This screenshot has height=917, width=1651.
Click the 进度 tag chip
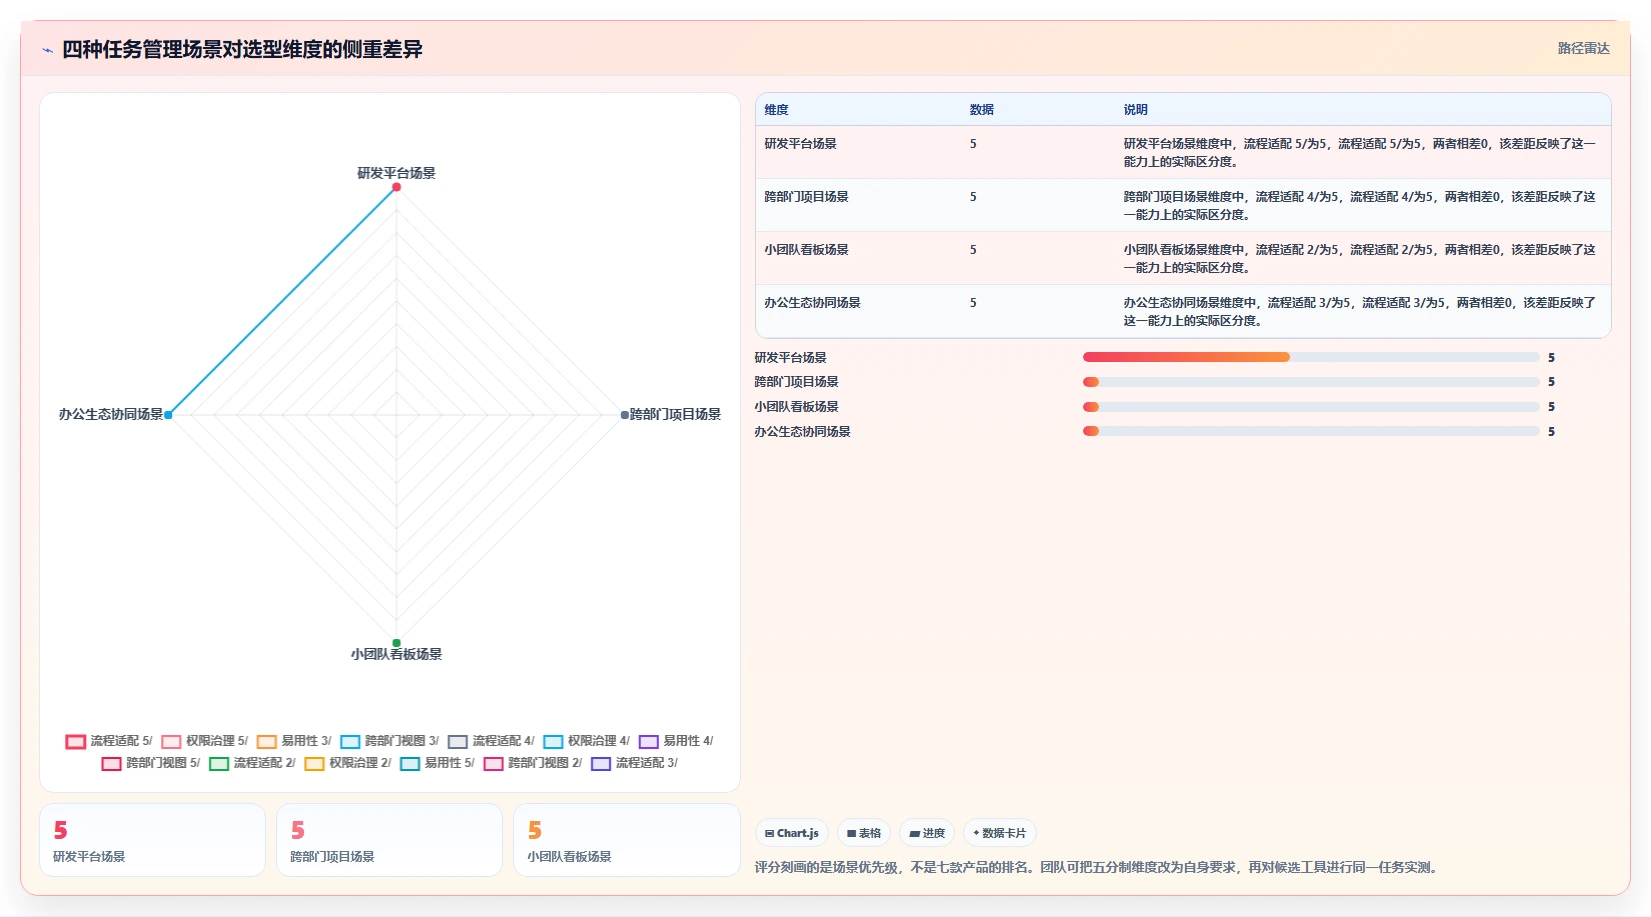tap(927, 833)
